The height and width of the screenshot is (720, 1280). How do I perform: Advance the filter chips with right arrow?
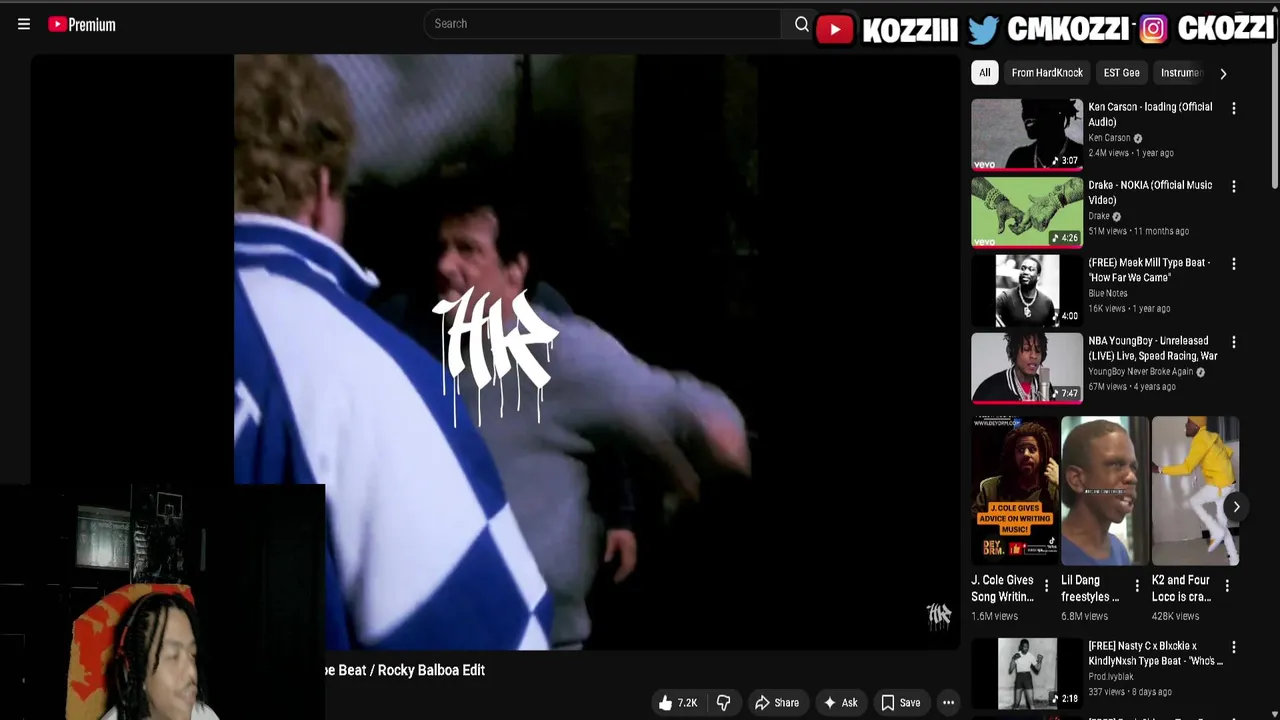tap(1223, 73)
